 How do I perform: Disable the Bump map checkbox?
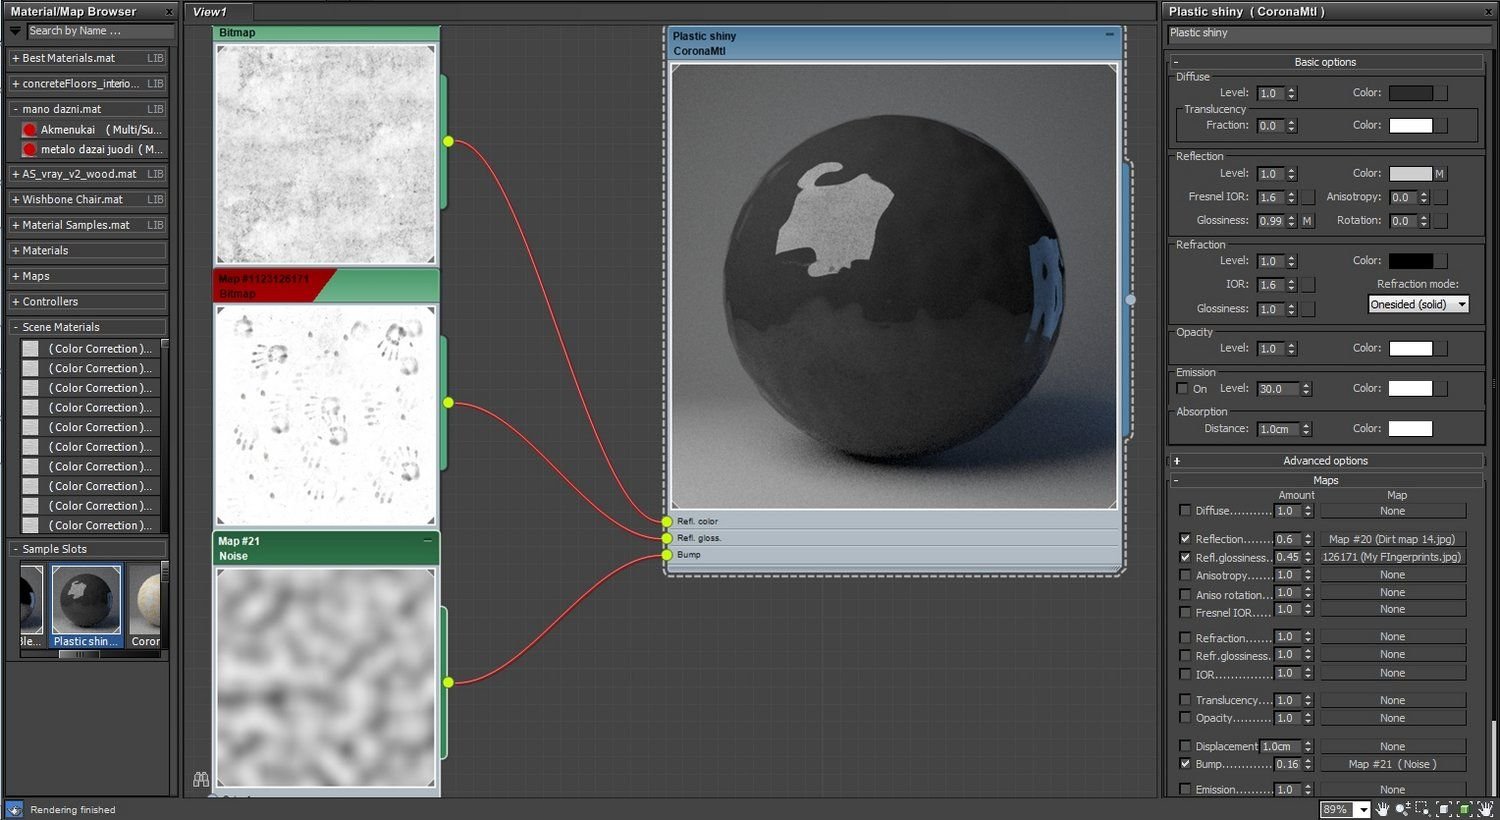click(1185, 764)
